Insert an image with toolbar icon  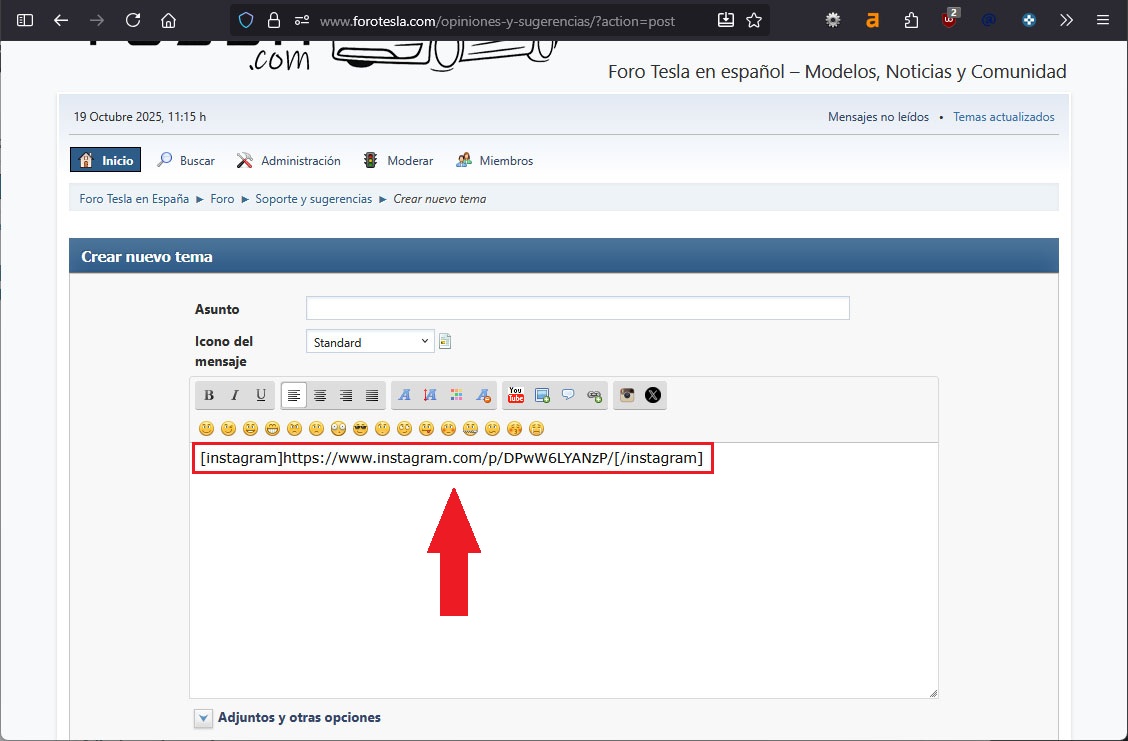tap(542, 395)
